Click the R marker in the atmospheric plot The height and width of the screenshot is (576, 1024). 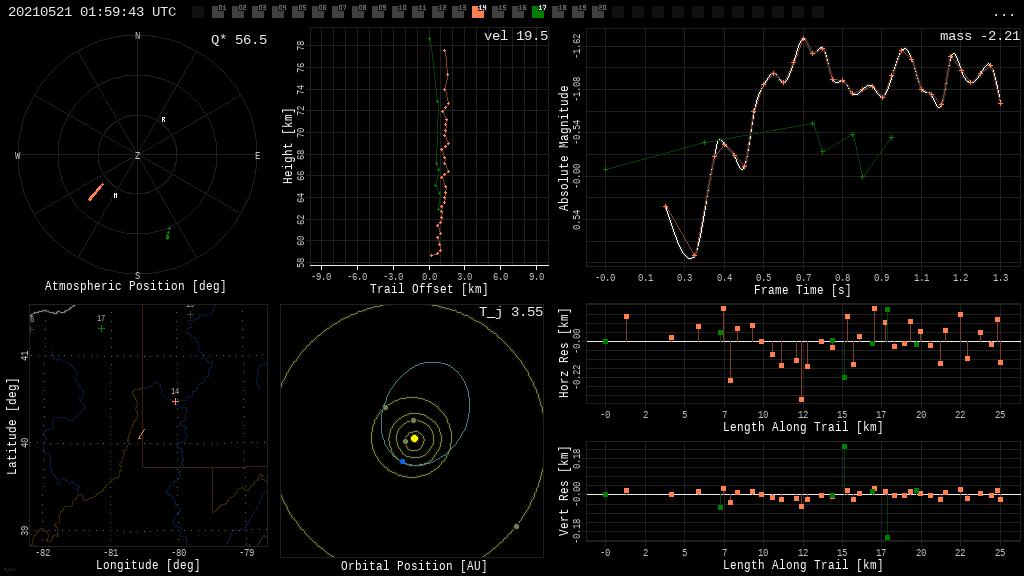pos(164,120)
